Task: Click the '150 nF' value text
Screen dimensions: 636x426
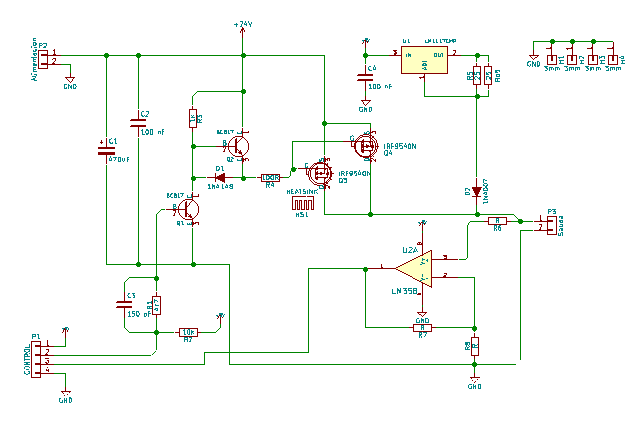Action: pyautogui.click(x=139, y=314)
